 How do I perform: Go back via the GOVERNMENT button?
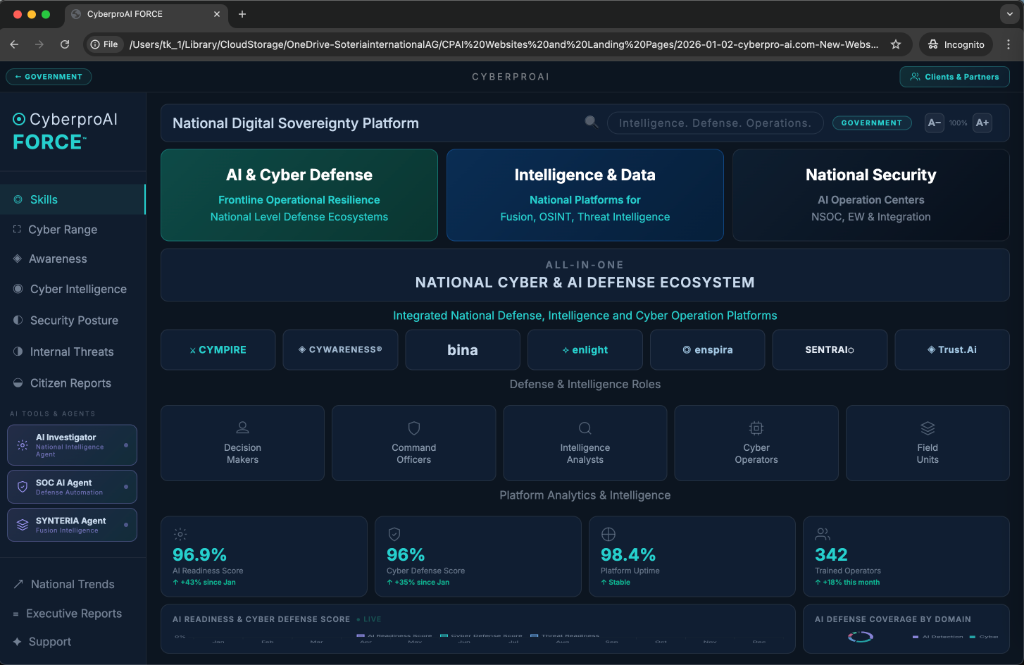click(x=48, y=76)
